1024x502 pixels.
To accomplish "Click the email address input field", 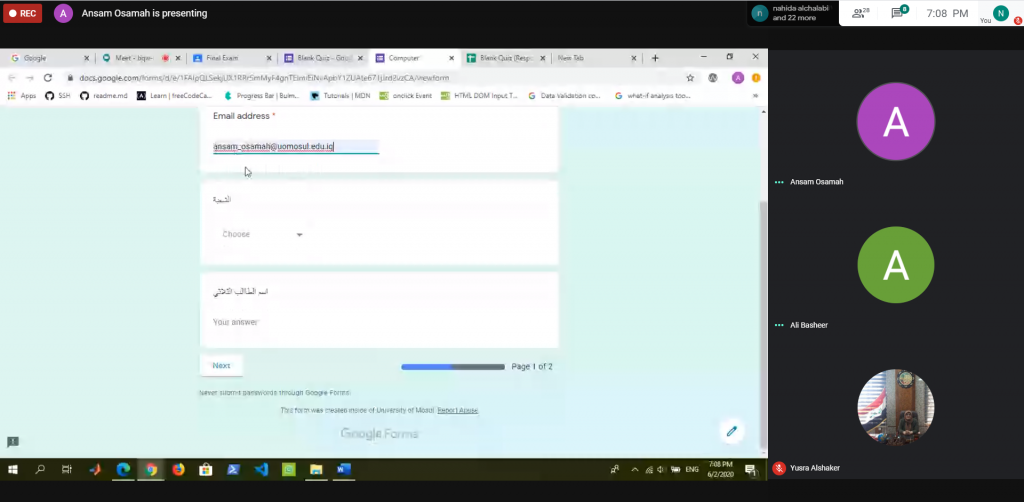I will point(295,147).
